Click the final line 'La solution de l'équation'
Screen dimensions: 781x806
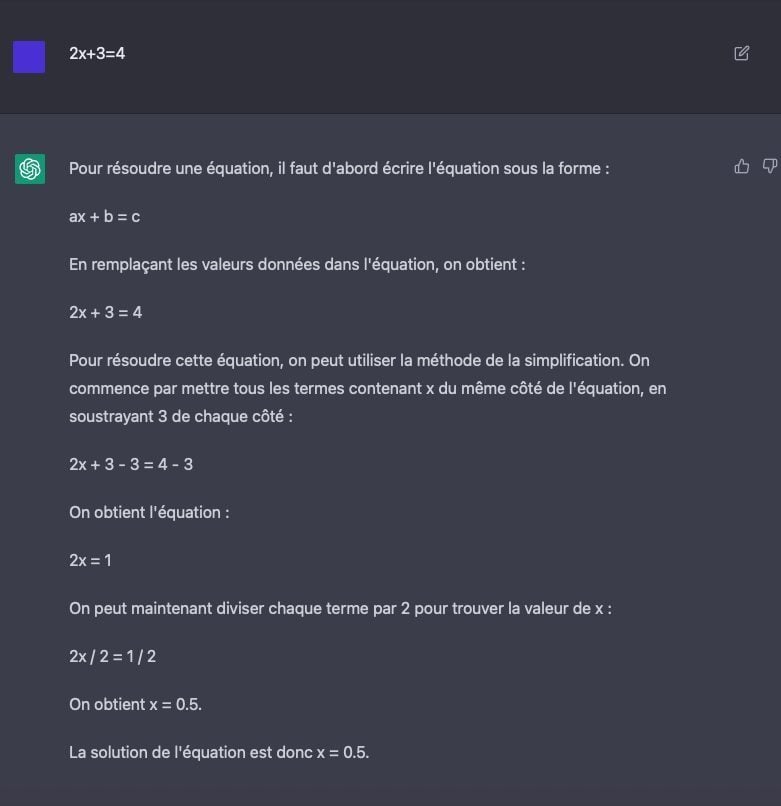coord(219,753)
